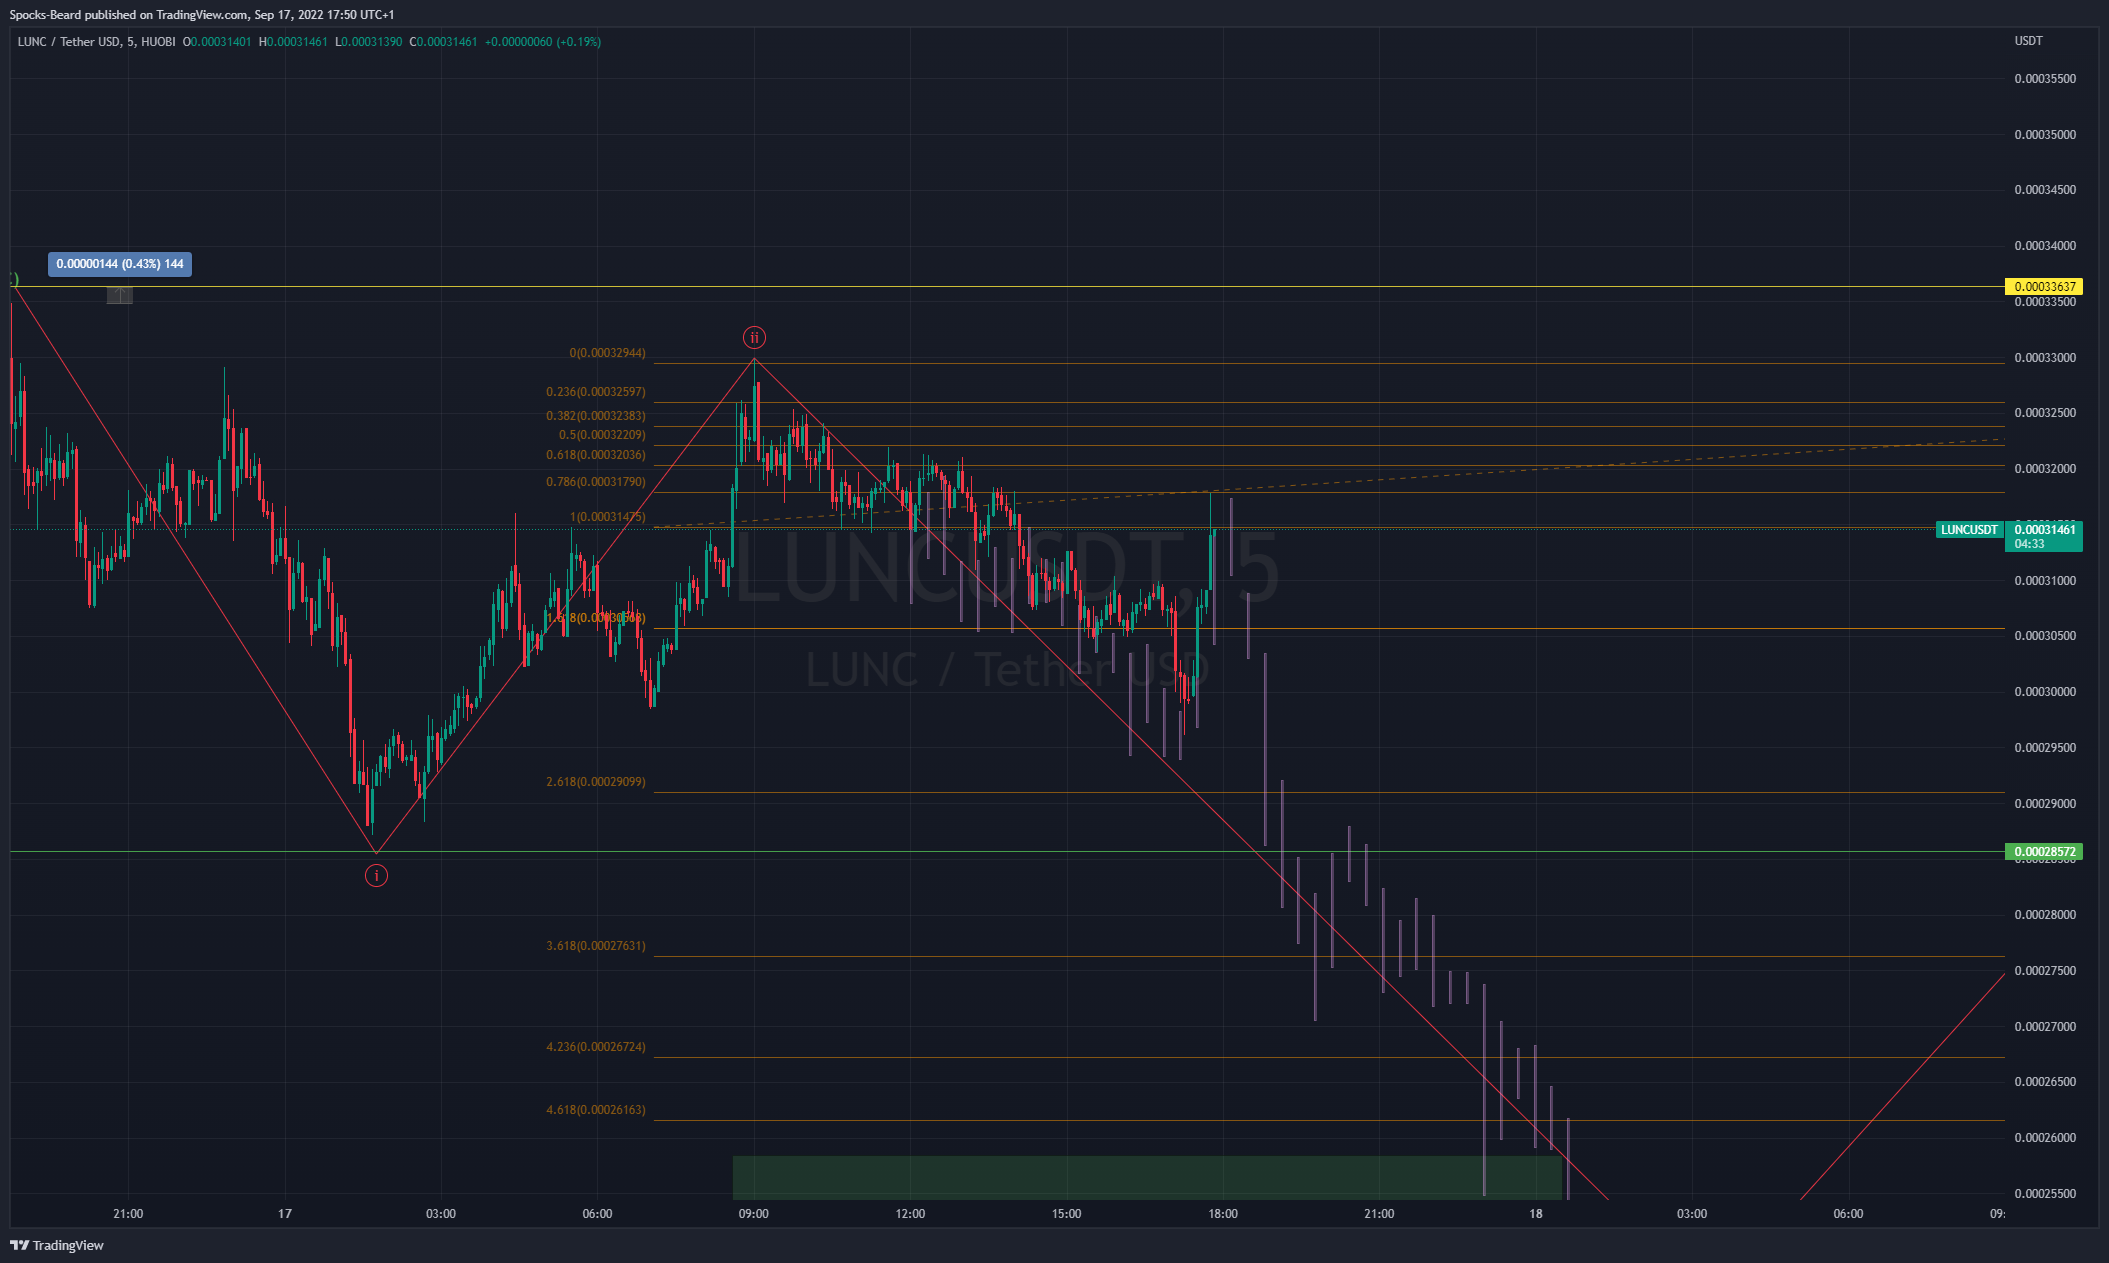Image resolution: width=2109 pixels, height=1263 pixels.
Task: Click the Fib label 2.618(0.00029099)
Action: tap(596, 782)
